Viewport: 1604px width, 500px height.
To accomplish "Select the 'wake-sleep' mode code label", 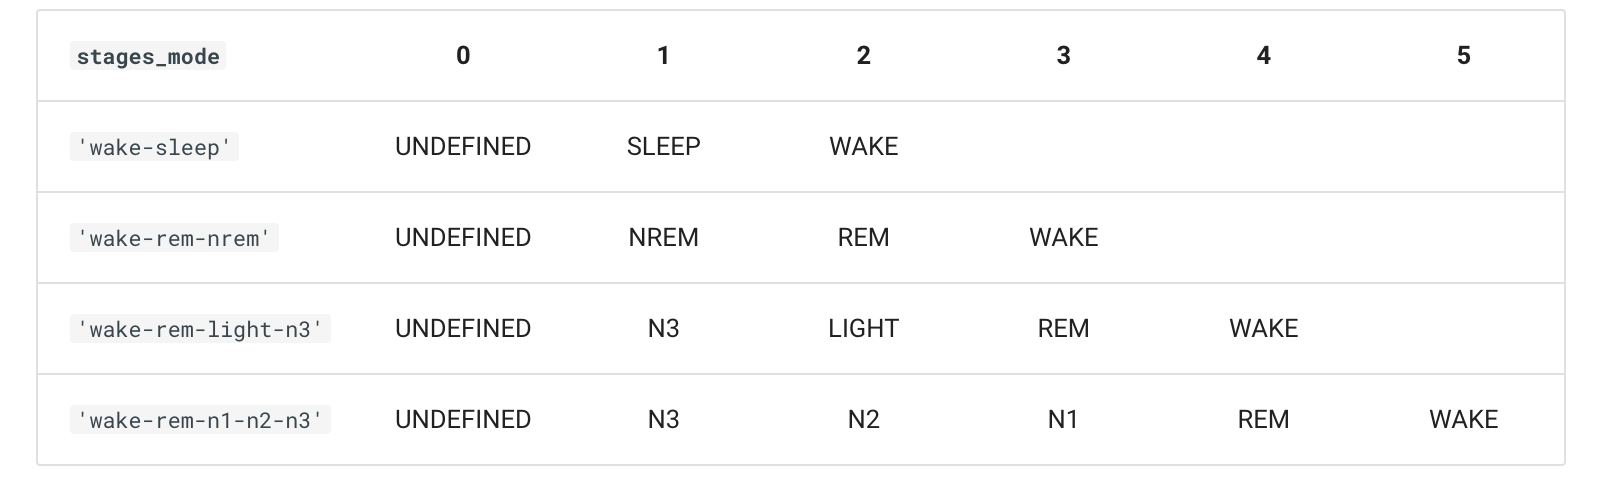I will coord(155,147).
